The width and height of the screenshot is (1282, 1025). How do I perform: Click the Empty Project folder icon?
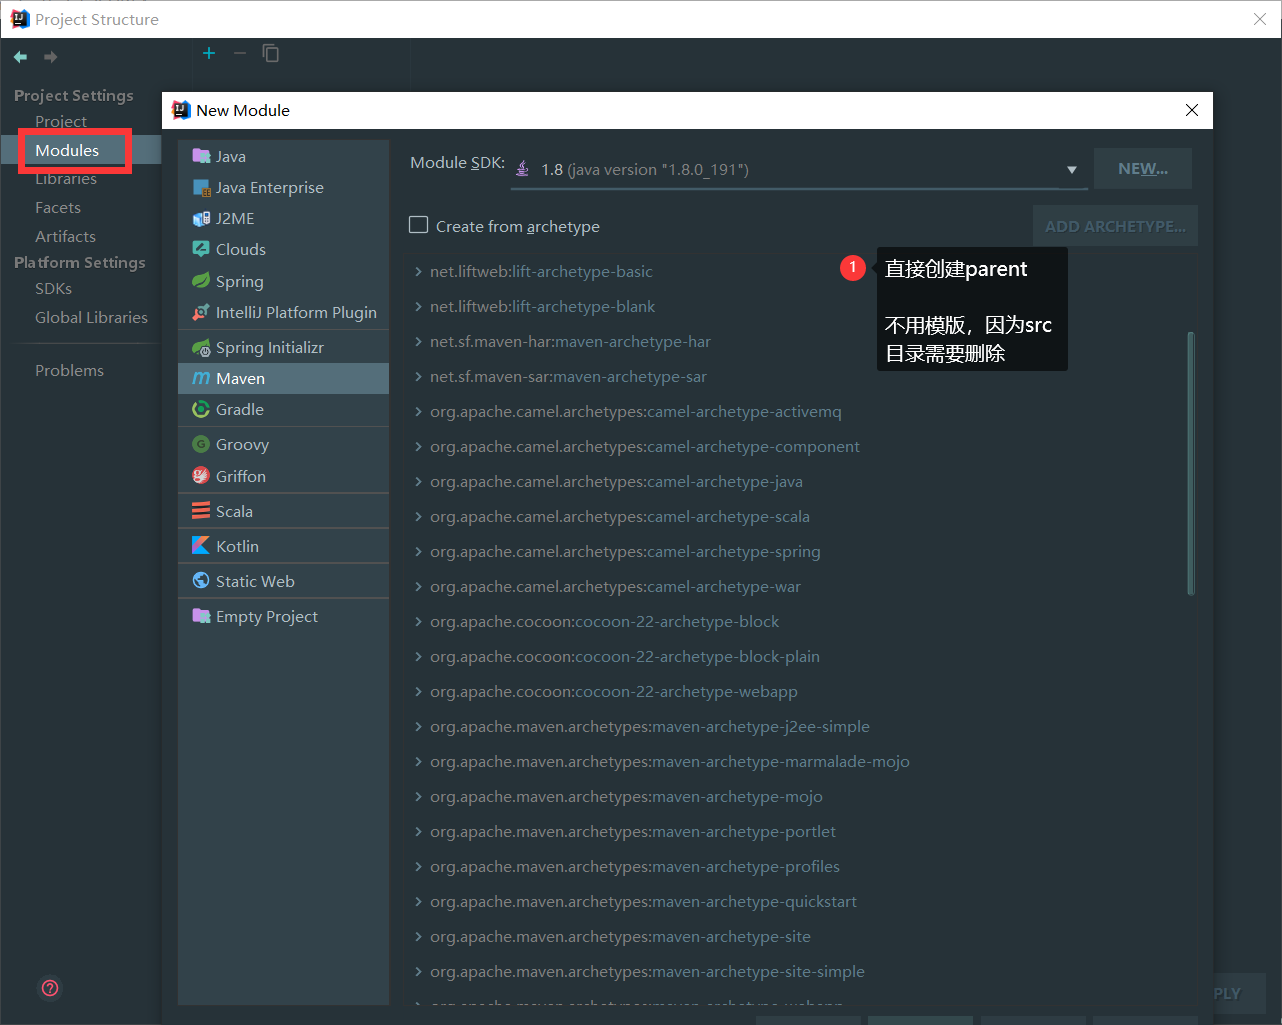[201, 616]
